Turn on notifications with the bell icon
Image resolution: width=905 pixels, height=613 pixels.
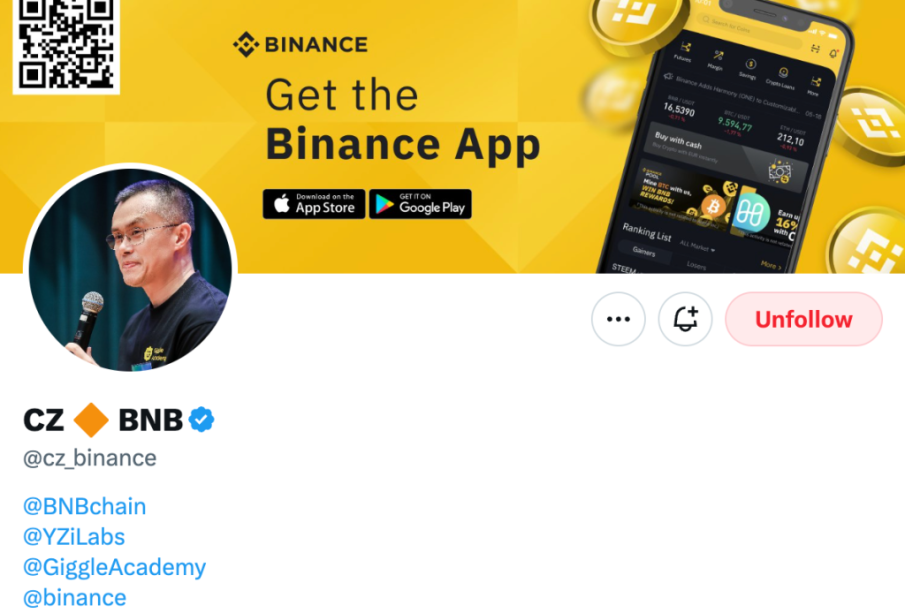pyautogui.click(x=685, y=319)
